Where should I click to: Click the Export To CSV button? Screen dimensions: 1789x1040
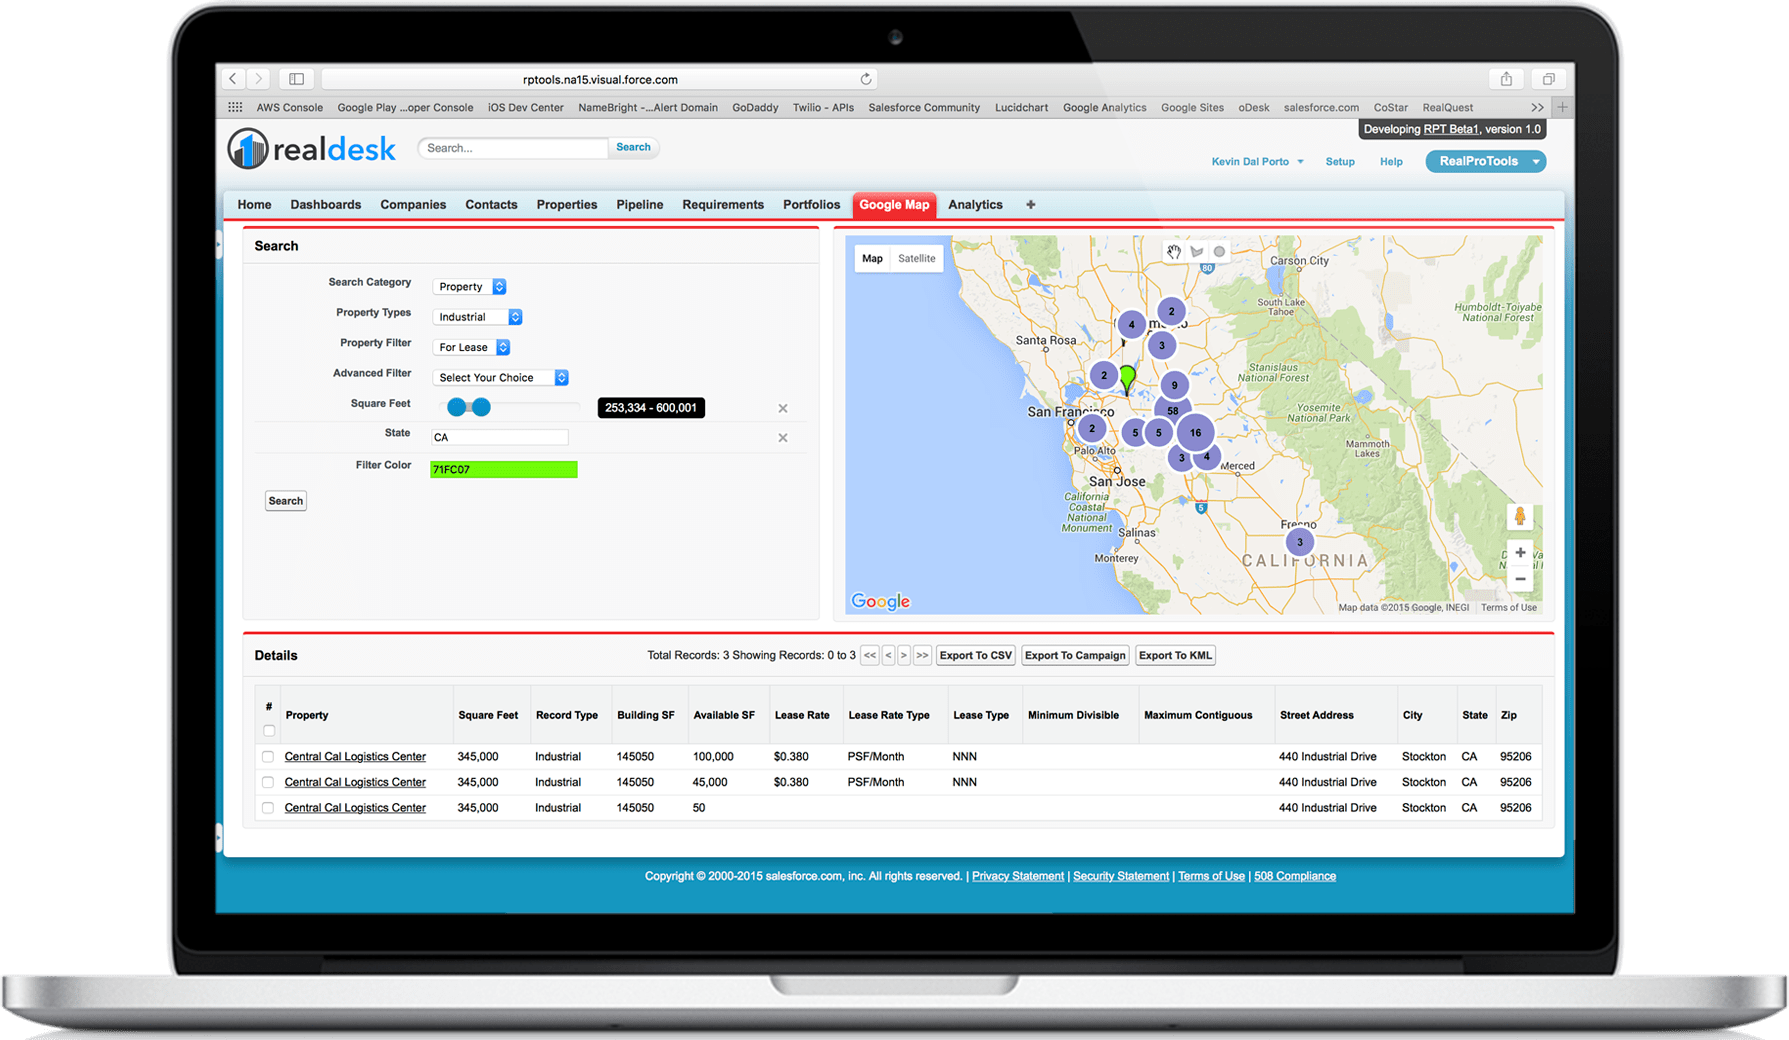pos(975,655)
